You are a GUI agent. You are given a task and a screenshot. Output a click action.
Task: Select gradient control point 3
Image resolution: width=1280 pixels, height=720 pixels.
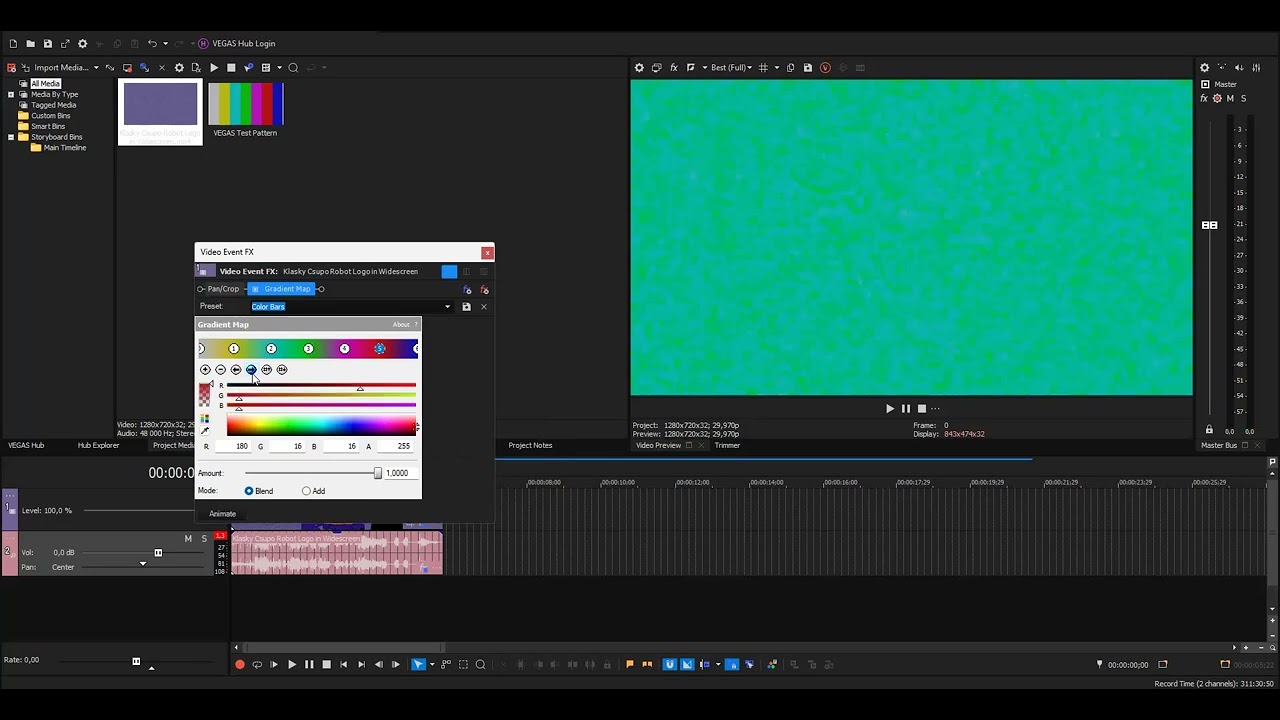click(x=308, y=349)
